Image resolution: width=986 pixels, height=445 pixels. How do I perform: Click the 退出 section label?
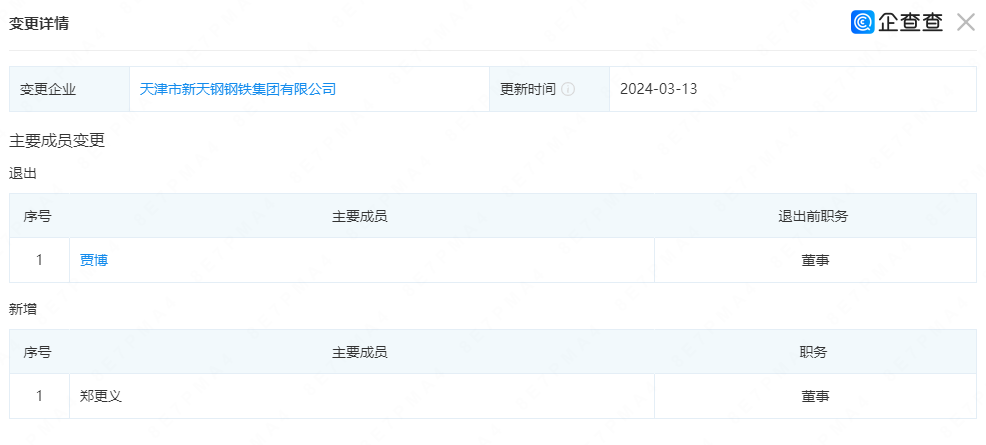(x=23, y=174)
